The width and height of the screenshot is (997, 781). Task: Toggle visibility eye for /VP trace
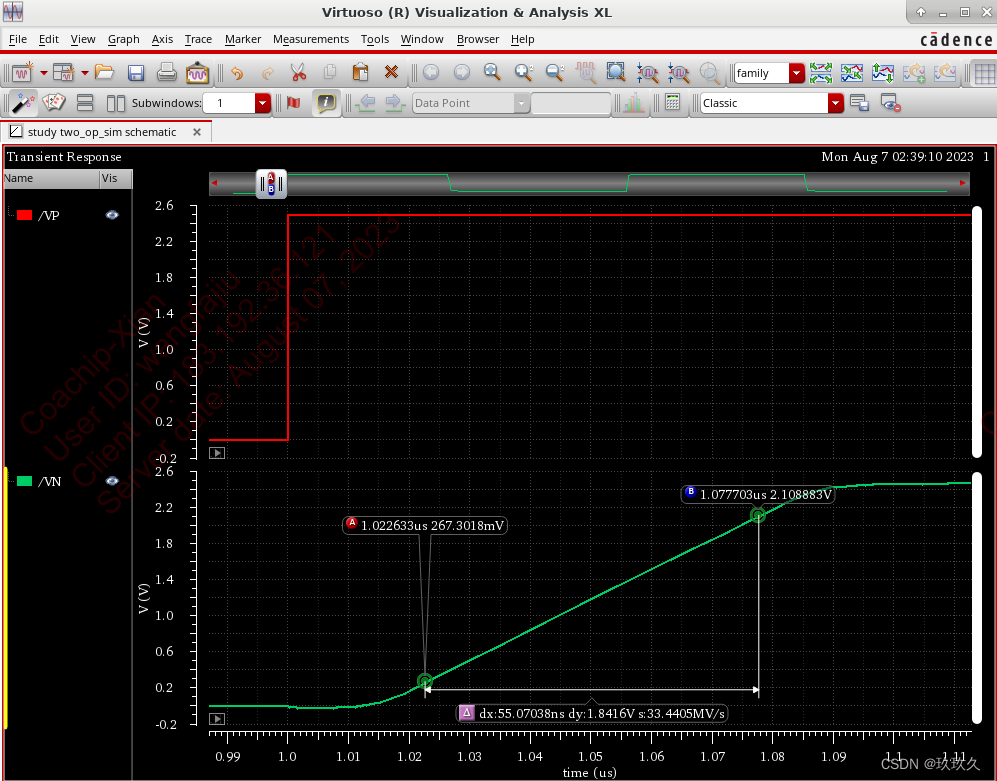point(112,214)
